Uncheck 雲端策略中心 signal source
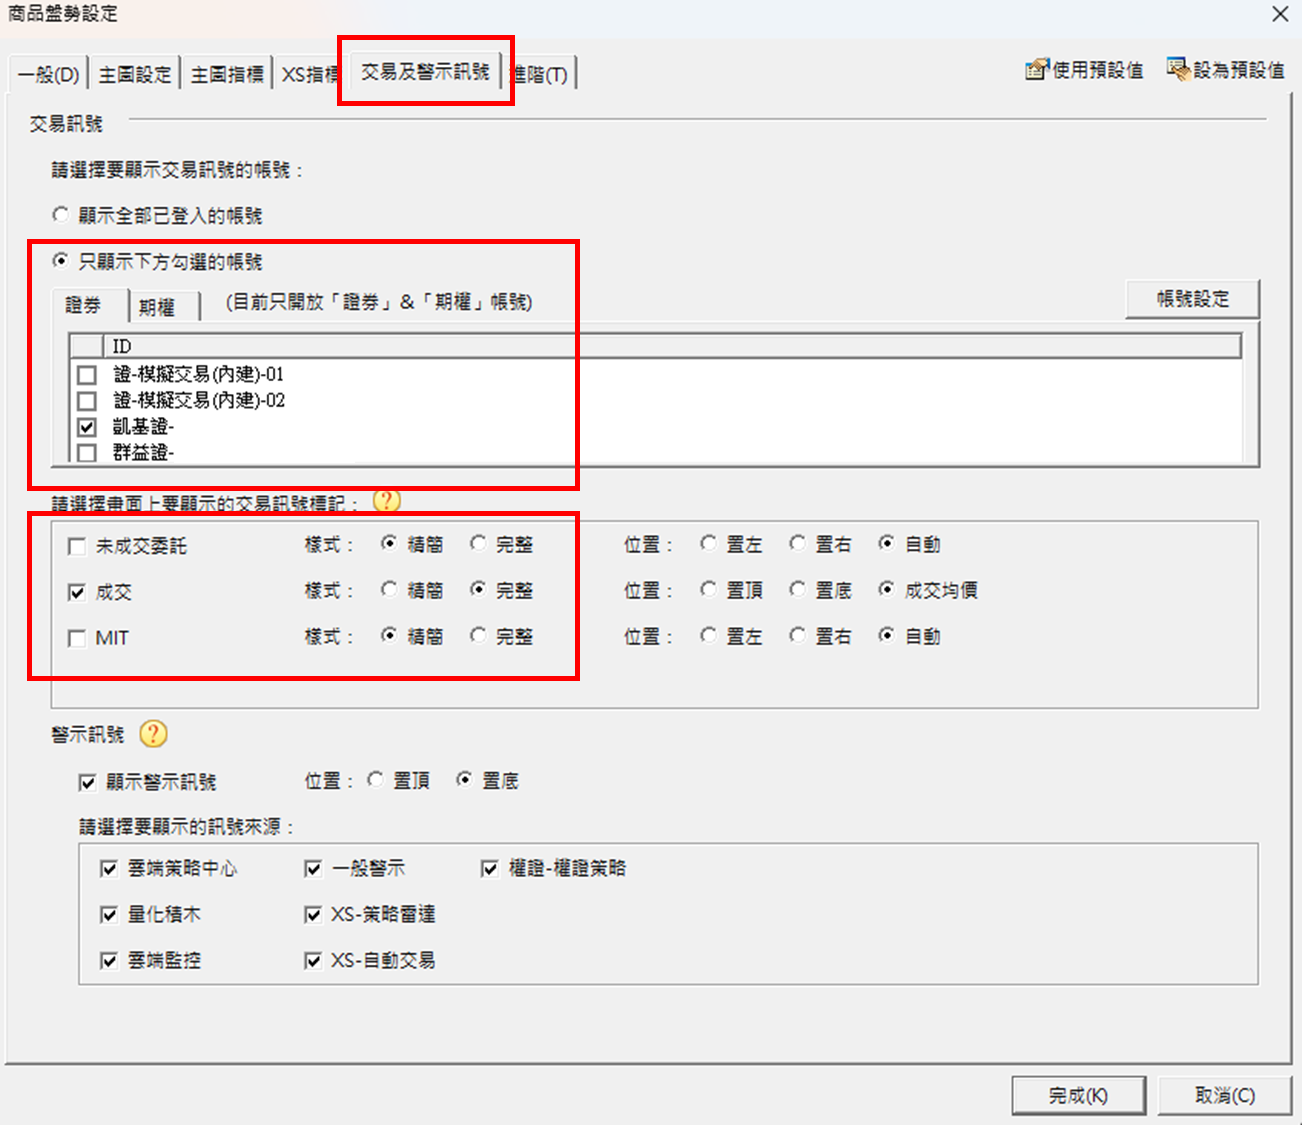The image size is (1302, 1125). (109, 868)
